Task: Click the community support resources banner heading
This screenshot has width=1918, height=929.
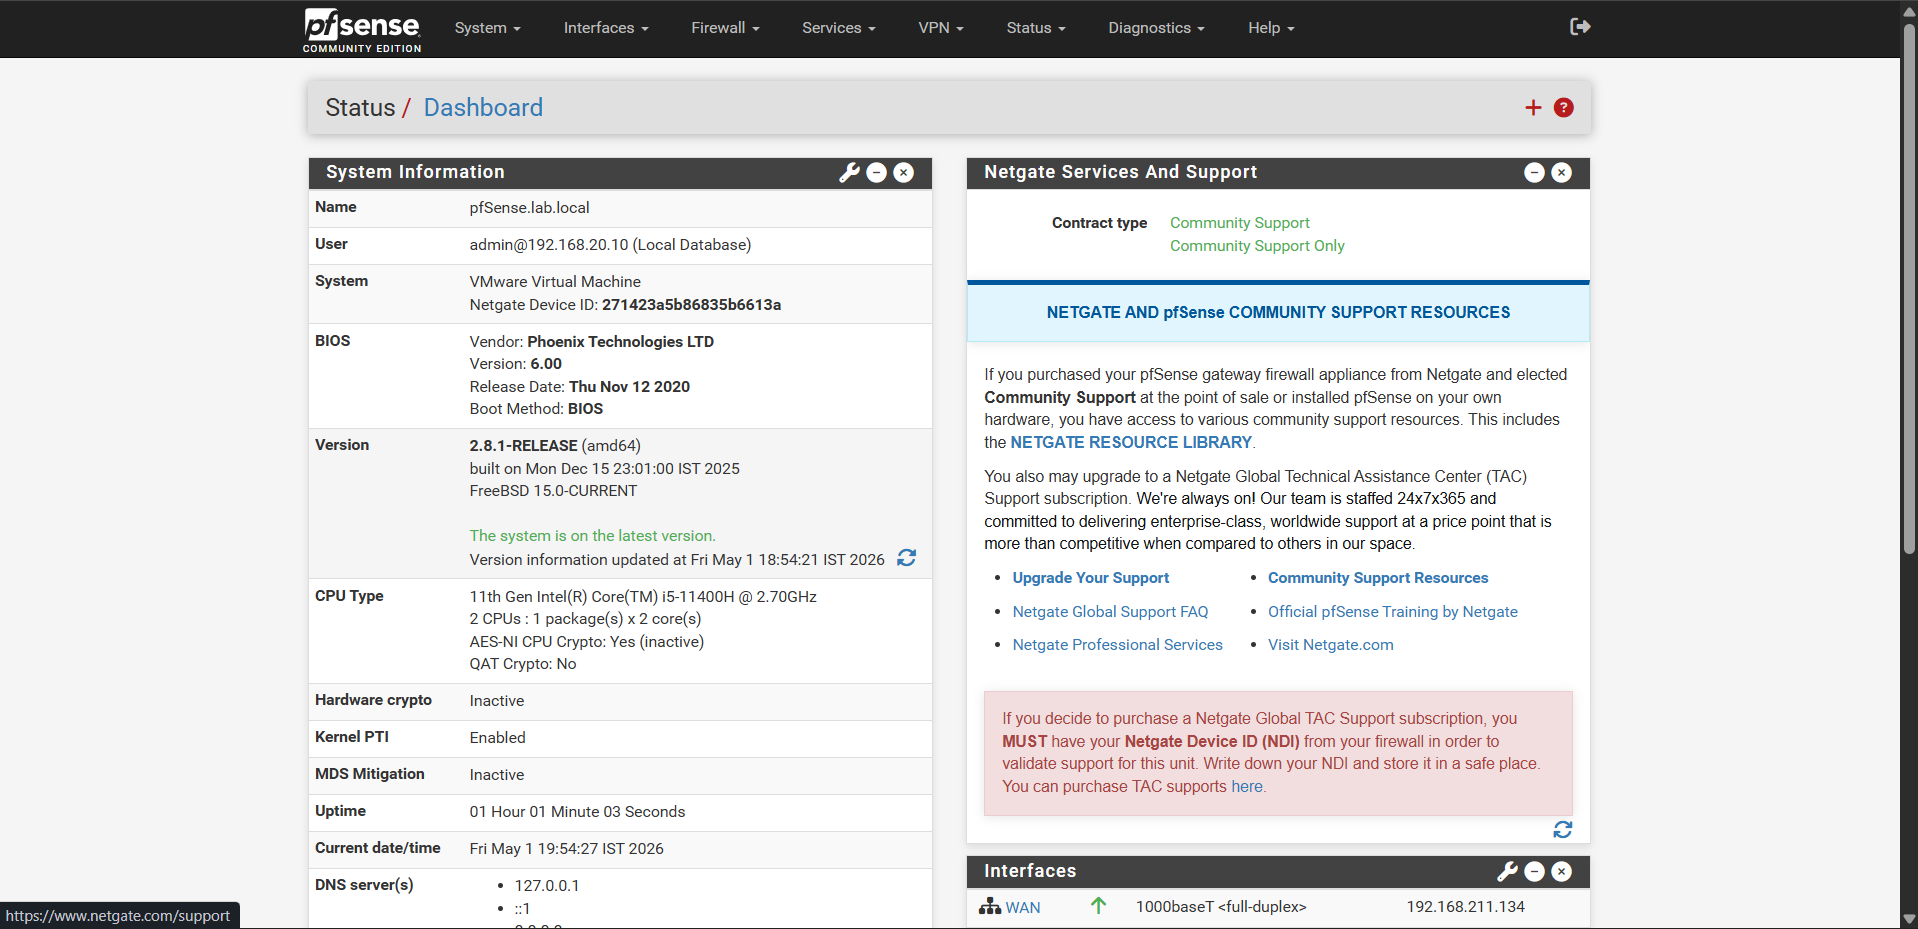Action: click(1278, 313)
